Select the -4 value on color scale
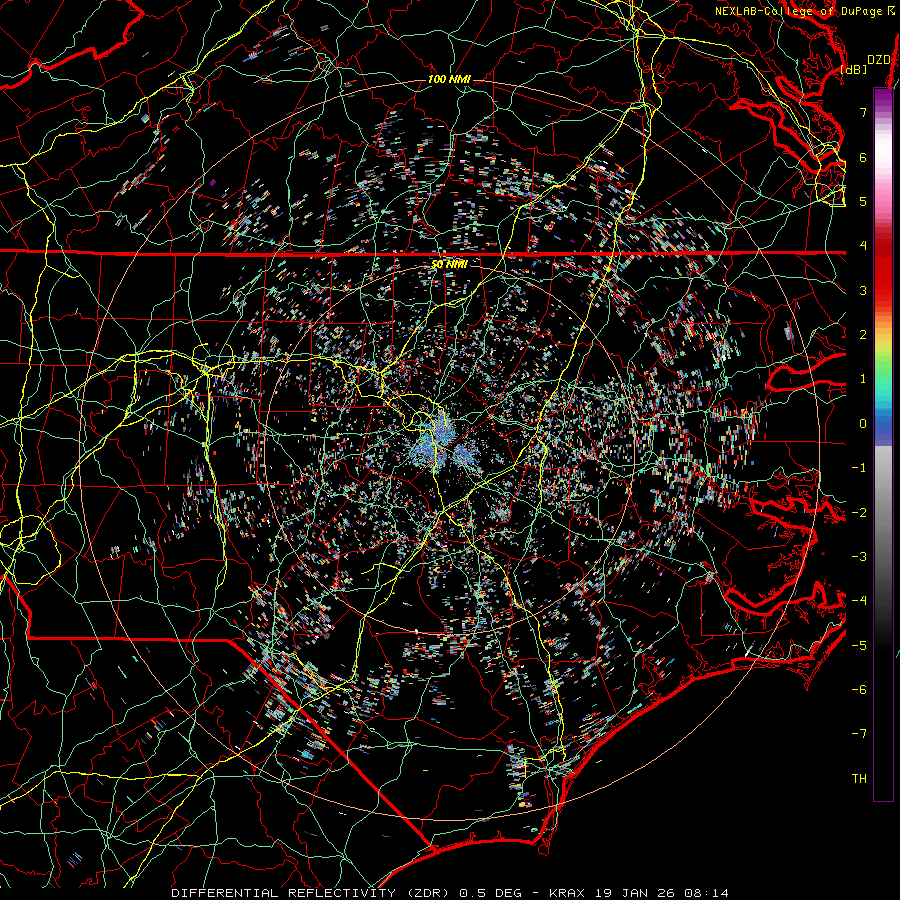This screenshot has height=900, width=900. tap(859, 601)
